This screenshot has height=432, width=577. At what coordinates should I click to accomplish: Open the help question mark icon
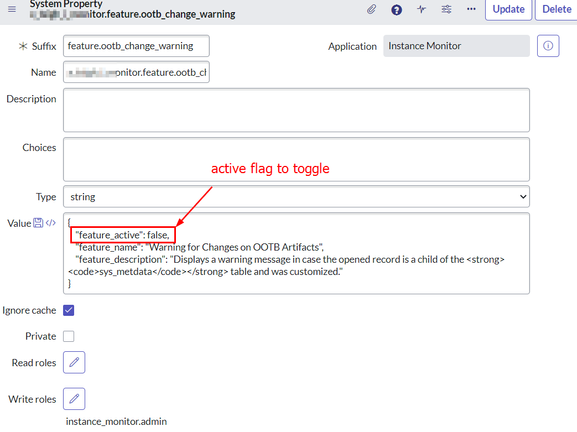(396, 10)
